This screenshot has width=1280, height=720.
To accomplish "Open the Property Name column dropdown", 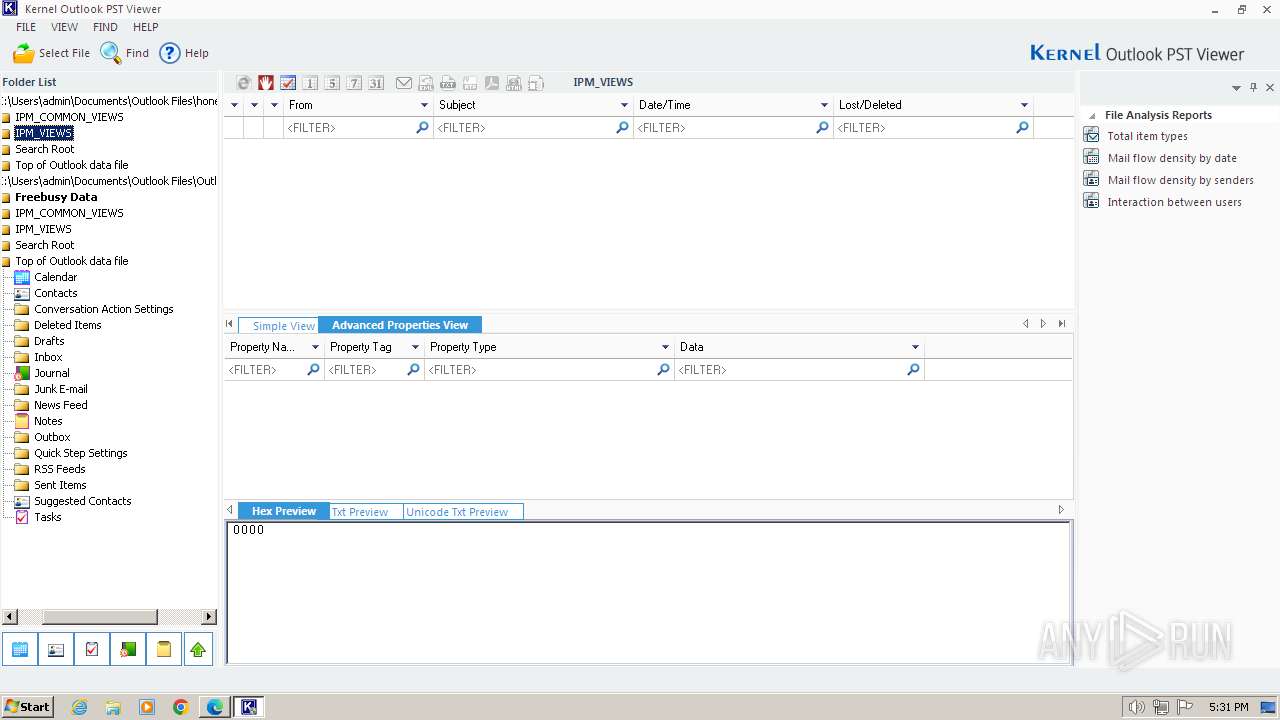I will coord(315,347).
